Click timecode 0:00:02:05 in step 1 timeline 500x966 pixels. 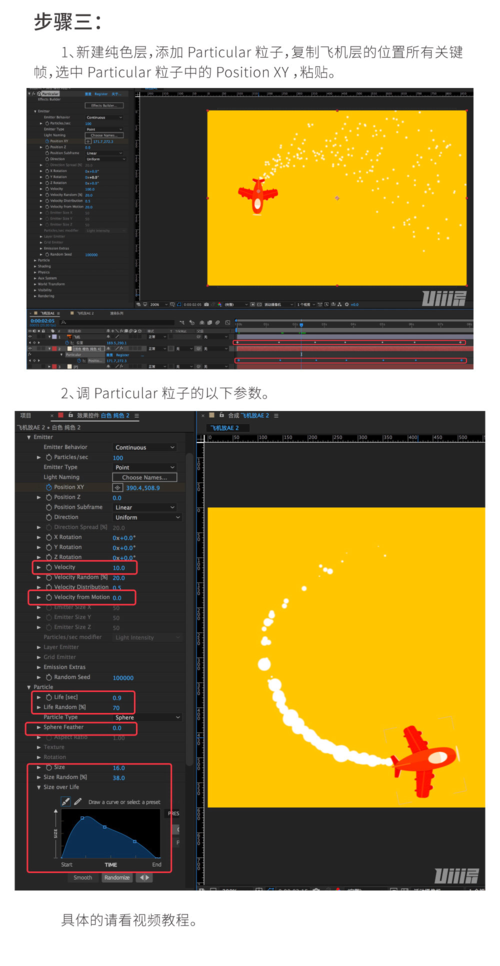coord(43,321)
